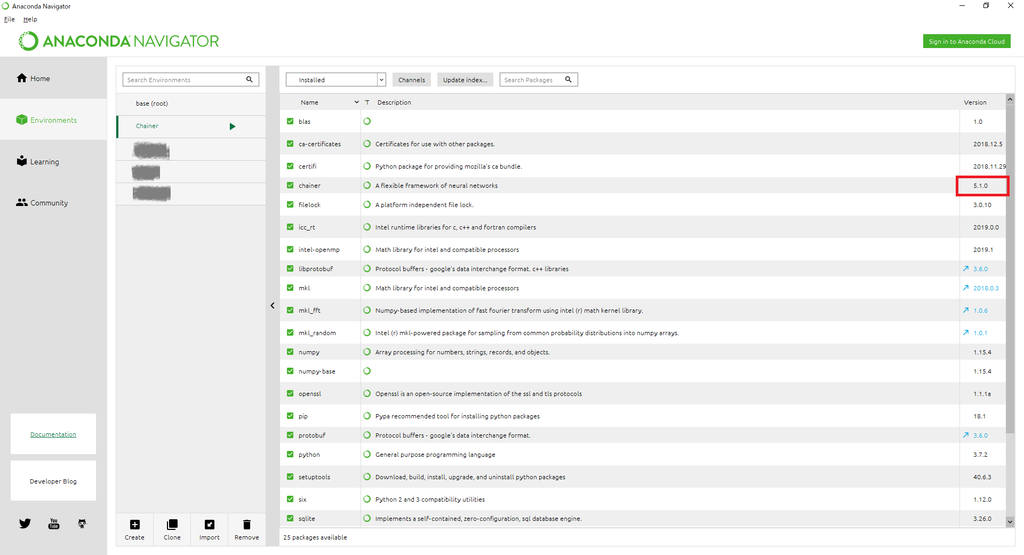
Task: Toggle the python package checkbox
Action: tap(290, 454)
